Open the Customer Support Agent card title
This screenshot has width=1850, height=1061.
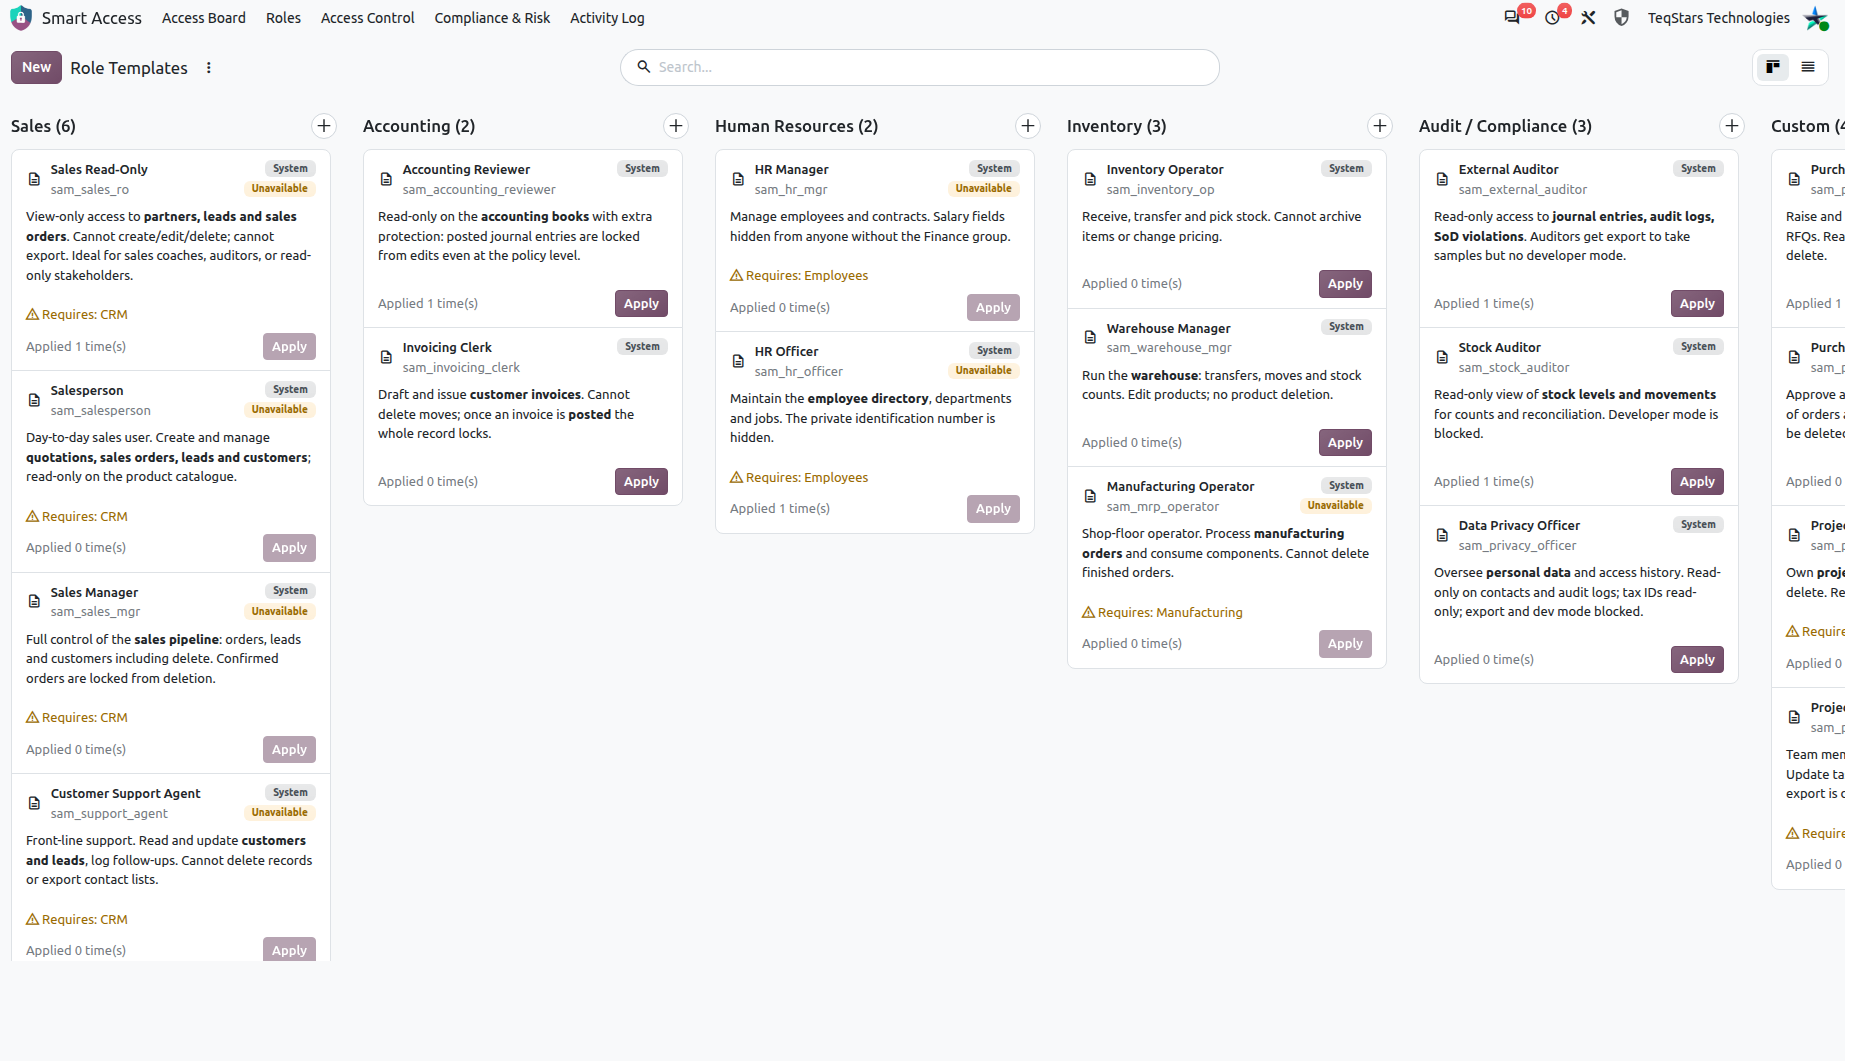125,794
